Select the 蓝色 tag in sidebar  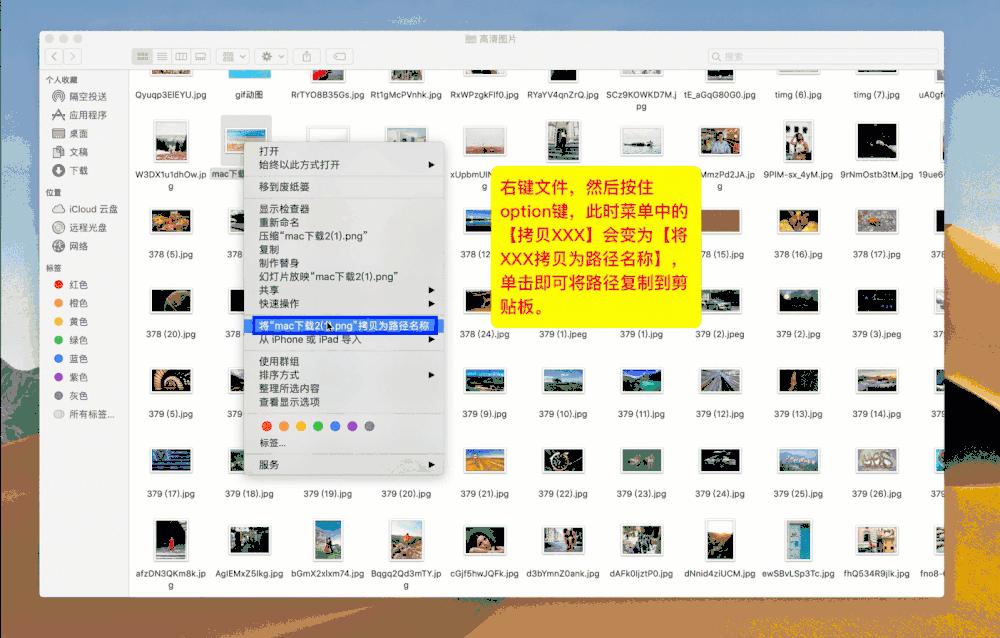[x=70, y=359]
